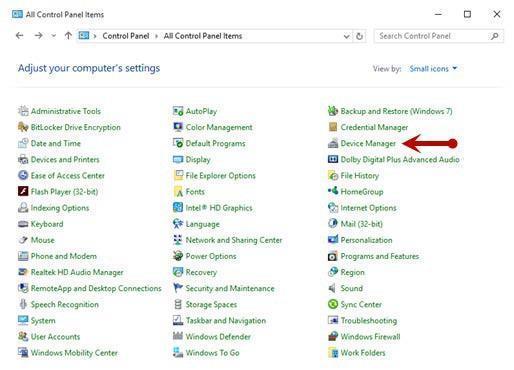The width and height of the screenshot is (514, 370).
Task: Open recent locations dropdown arrow
Action: pos(53,36)
